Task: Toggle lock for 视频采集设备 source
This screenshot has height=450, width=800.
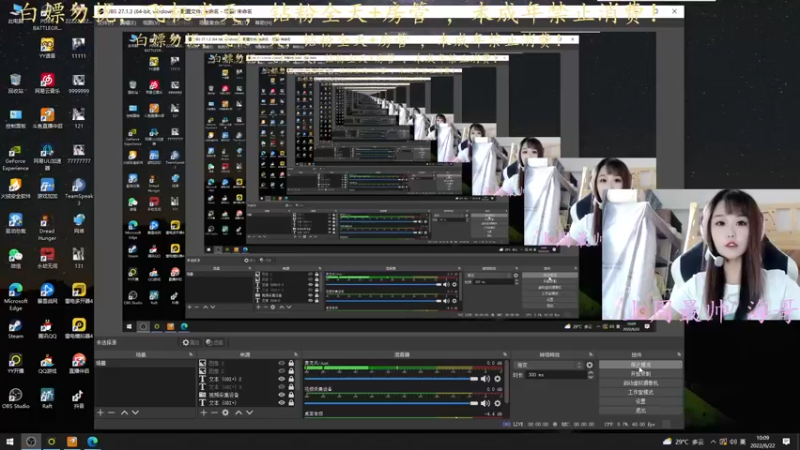Action: (x=291, y=395)
